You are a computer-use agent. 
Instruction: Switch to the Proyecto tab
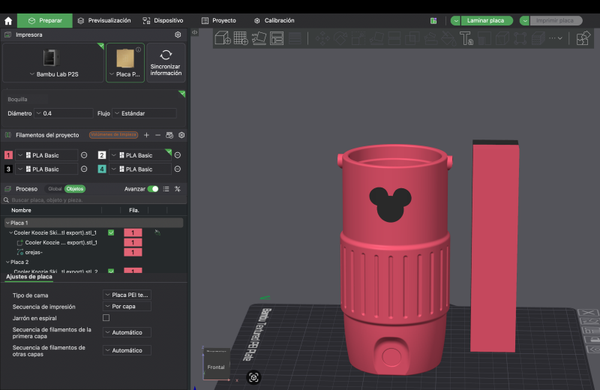pos(219,21)
